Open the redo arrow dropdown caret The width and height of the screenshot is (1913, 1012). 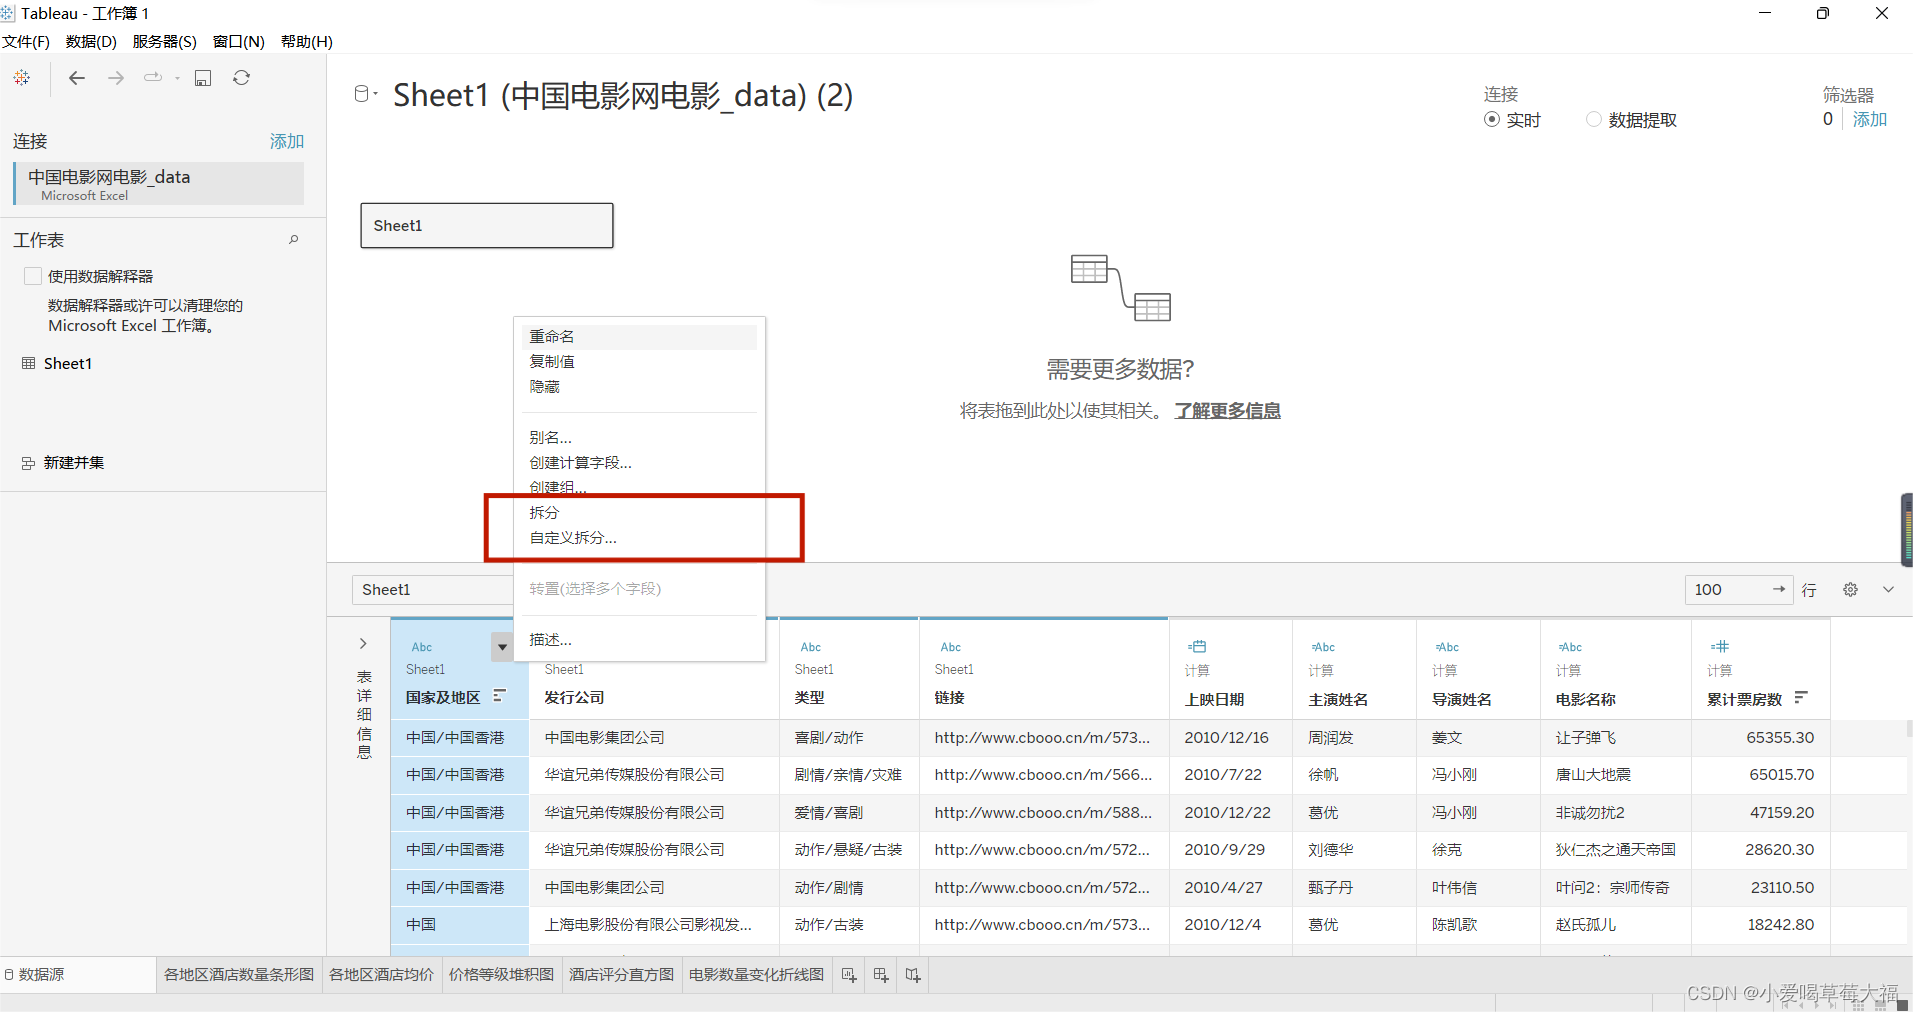click(x=177, y=78)
